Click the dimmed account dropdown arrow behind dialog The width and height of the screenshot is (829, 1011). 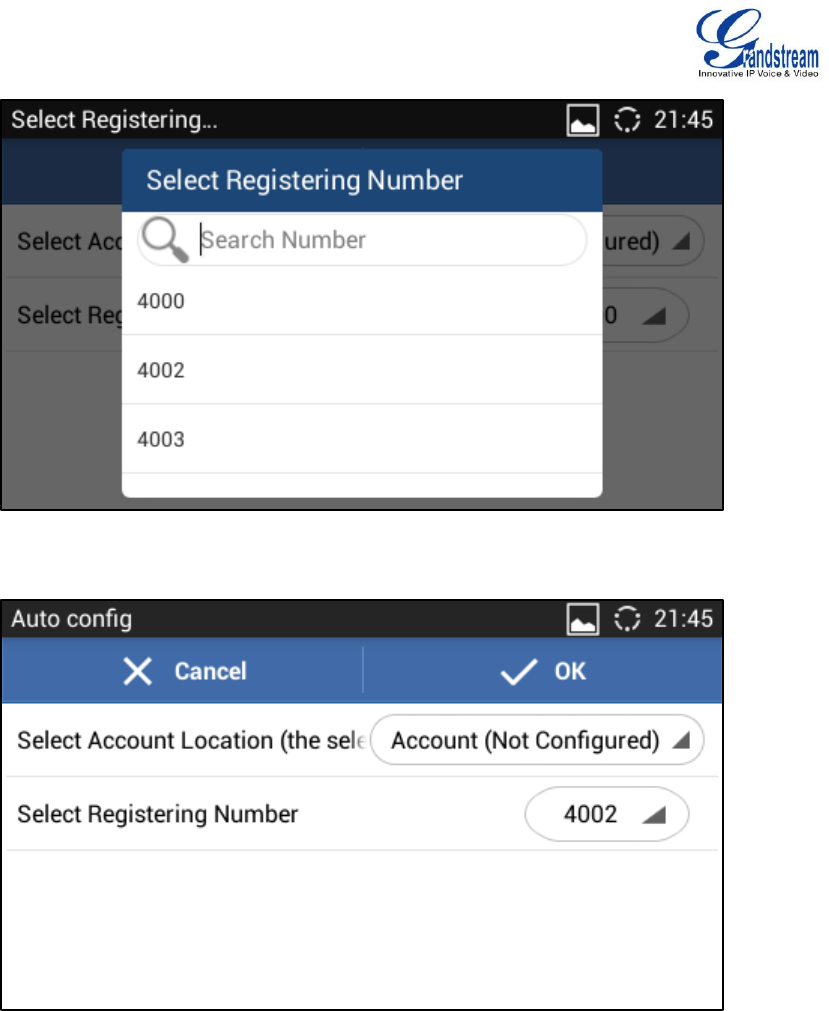tap(681, 241)
